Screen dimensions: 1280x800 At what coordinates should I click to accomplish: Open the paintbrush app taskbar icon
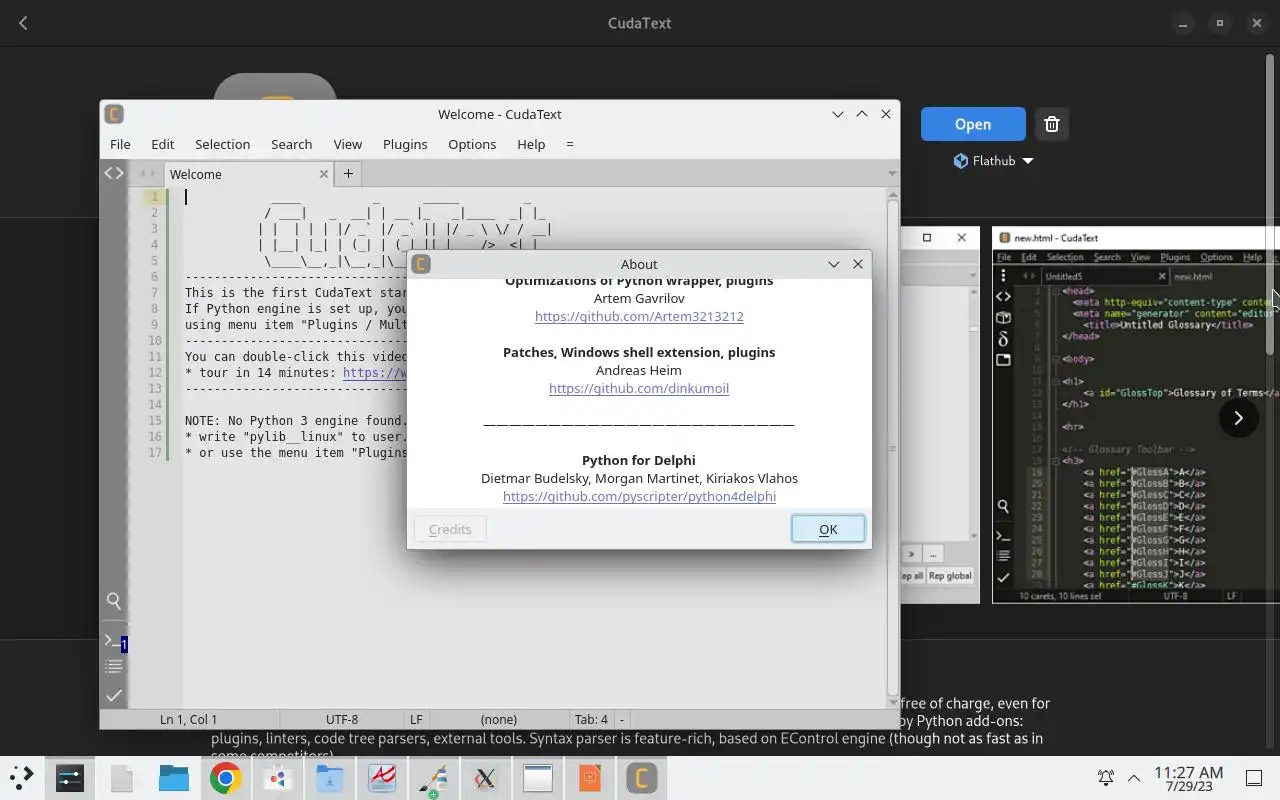pyautogui.click(x=433, y=778)
